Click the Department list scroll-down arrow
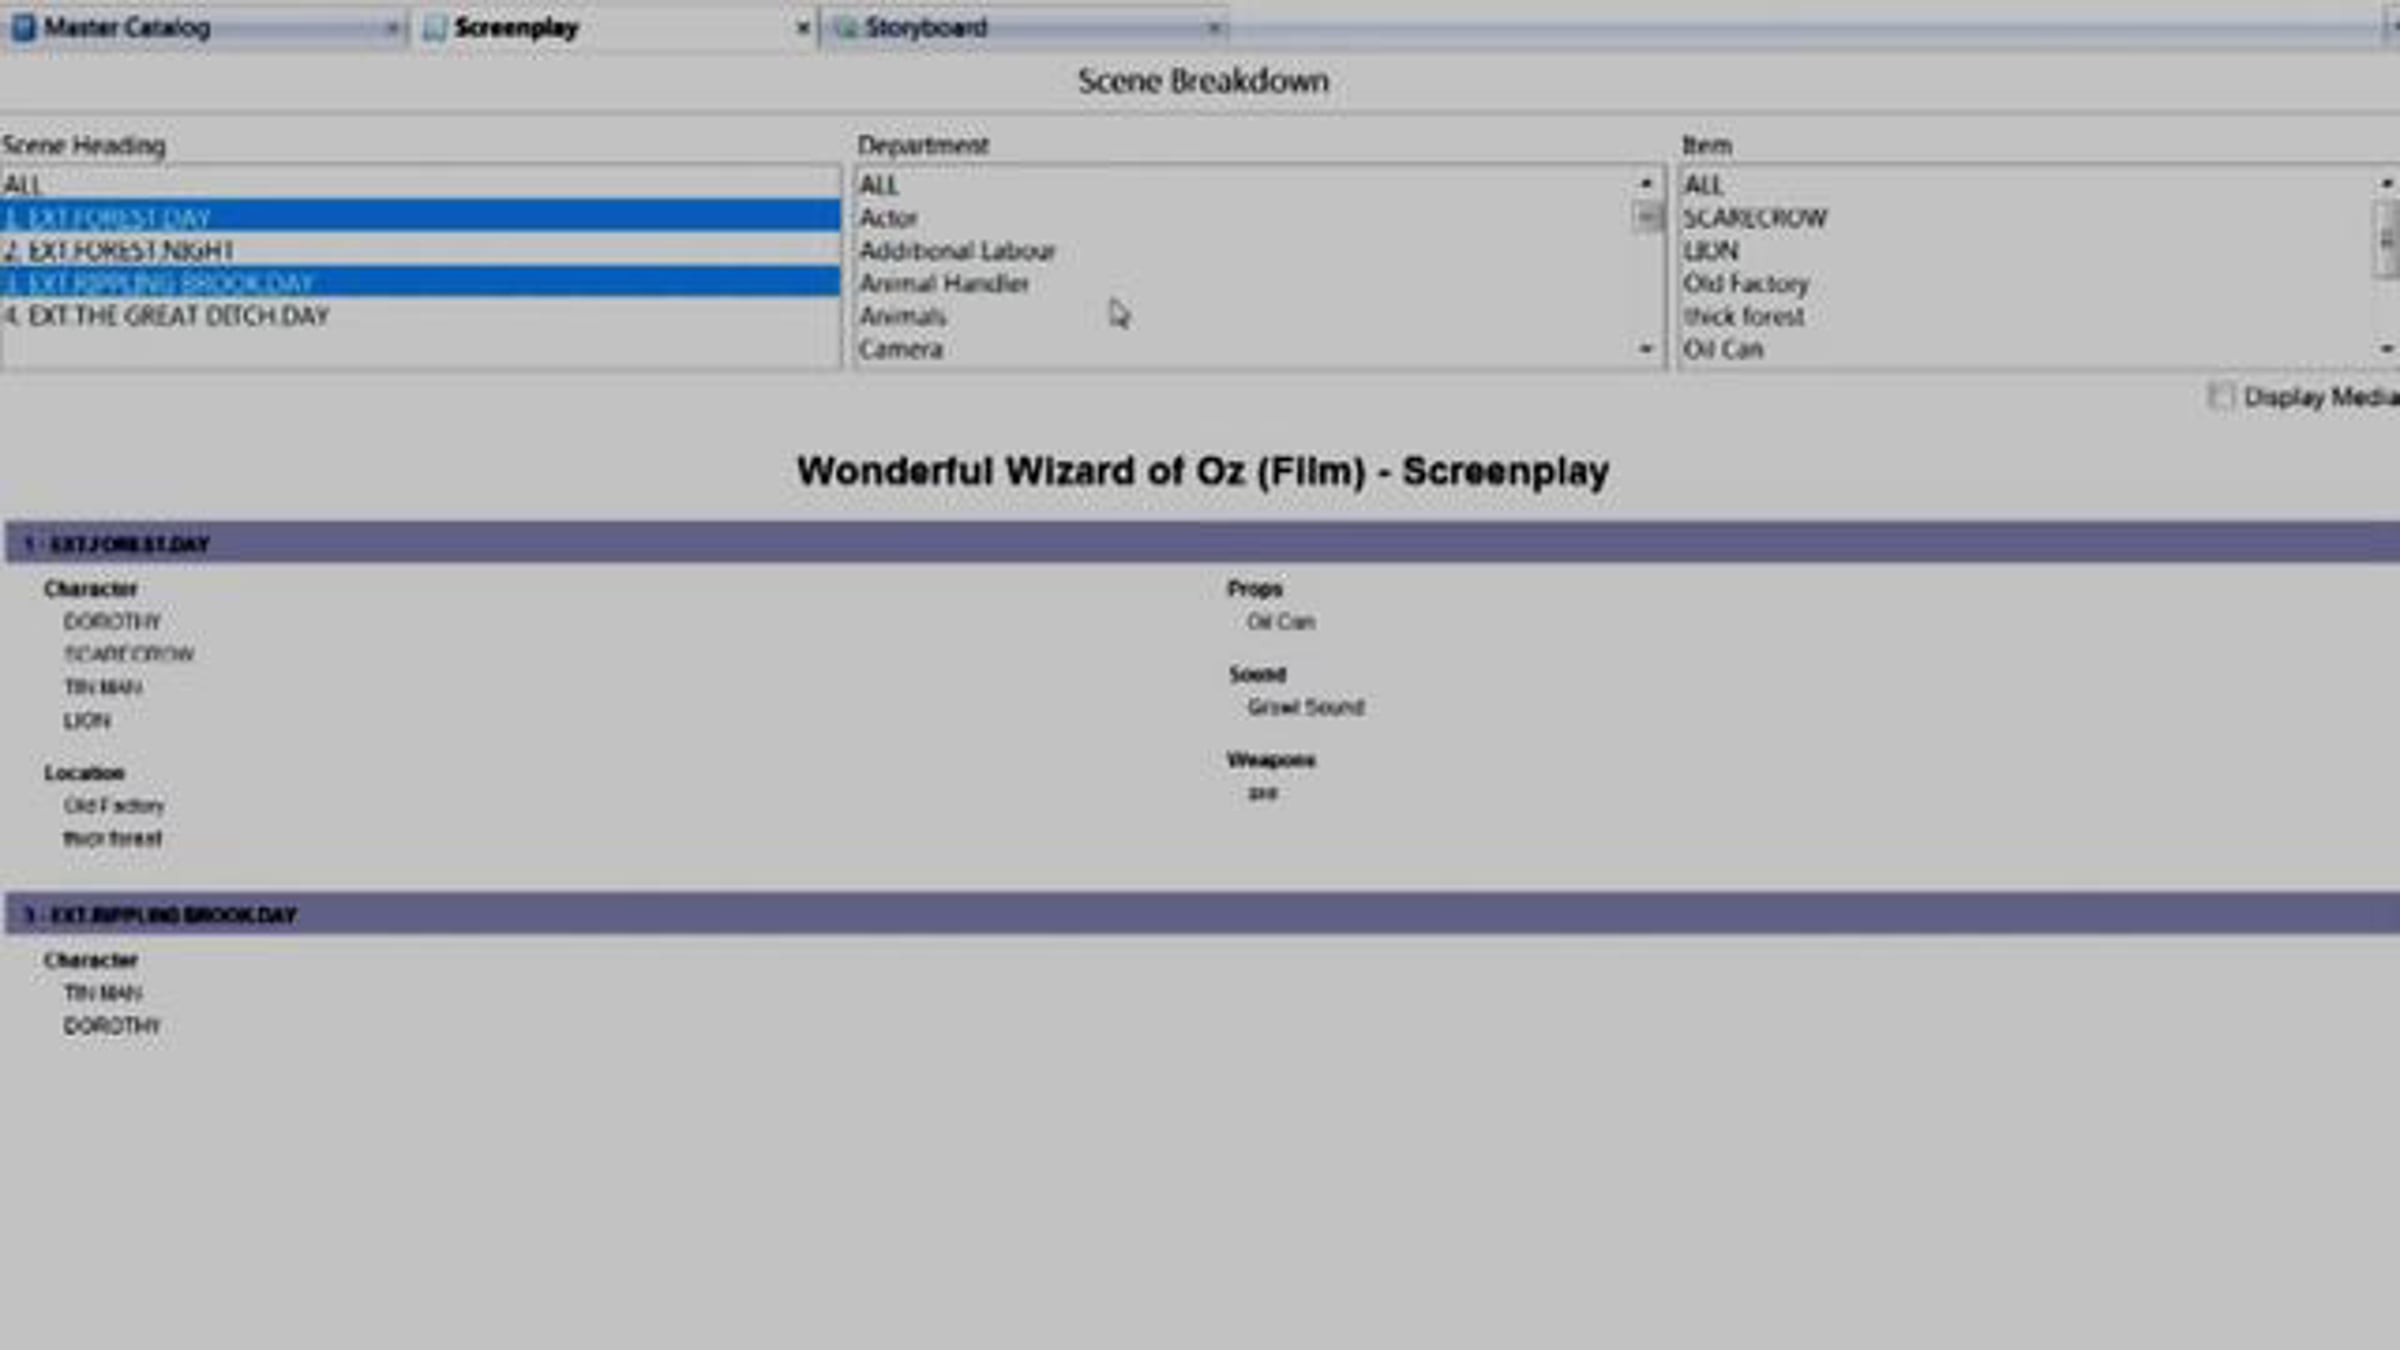This screenshot has height=1350, width=2400. (x=1646, y=349)
